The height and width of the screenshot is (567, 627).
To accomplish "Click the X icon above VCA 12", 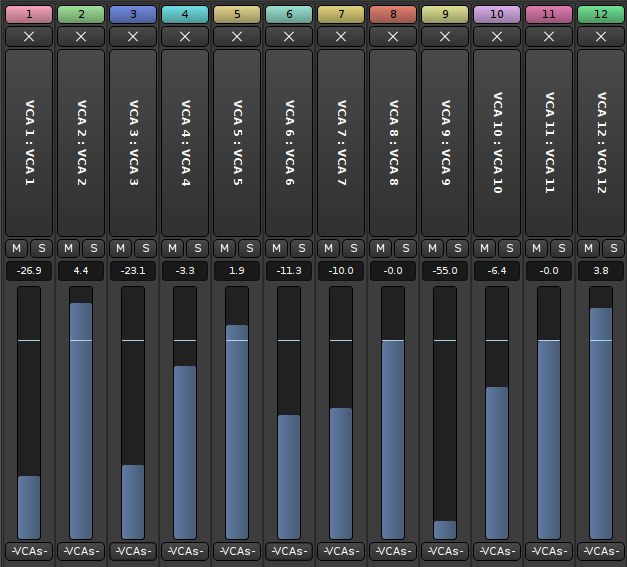I will click(601, 36).
